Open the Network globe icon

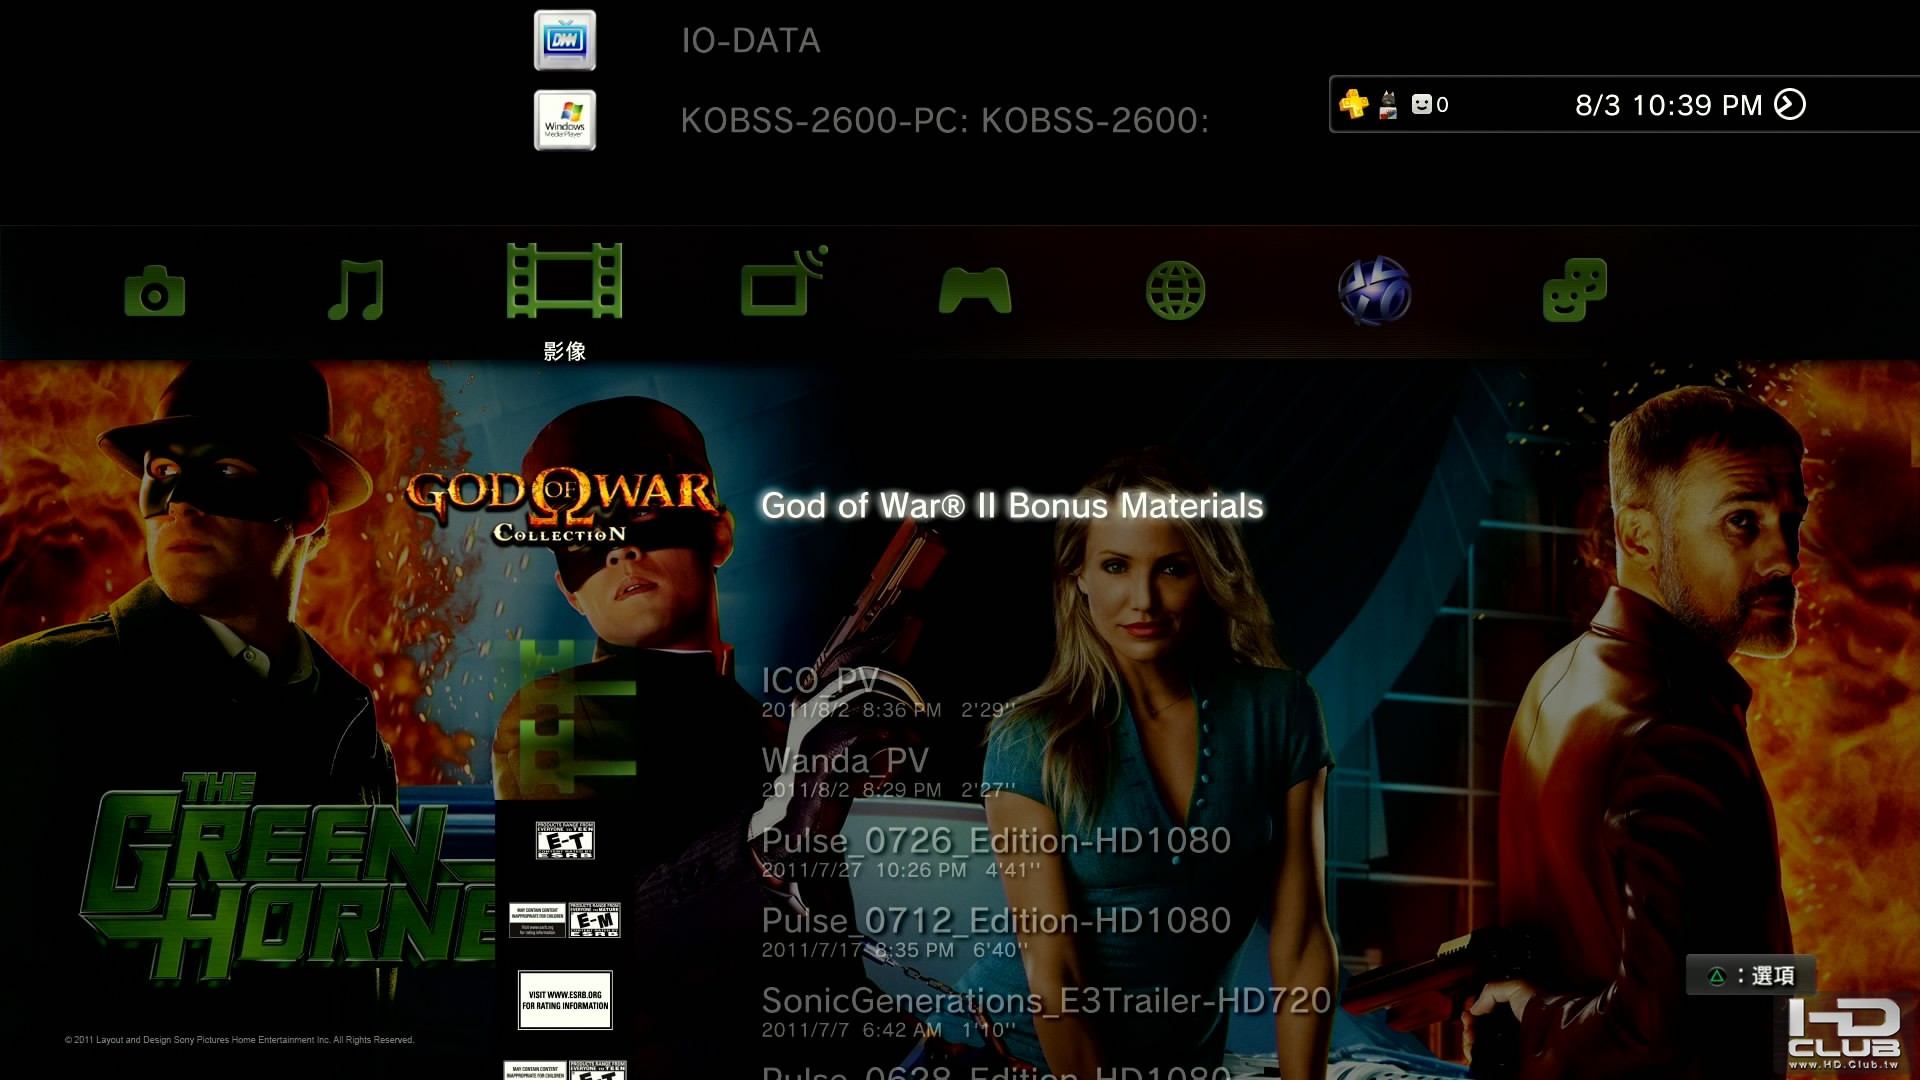tap(1175, 290)
